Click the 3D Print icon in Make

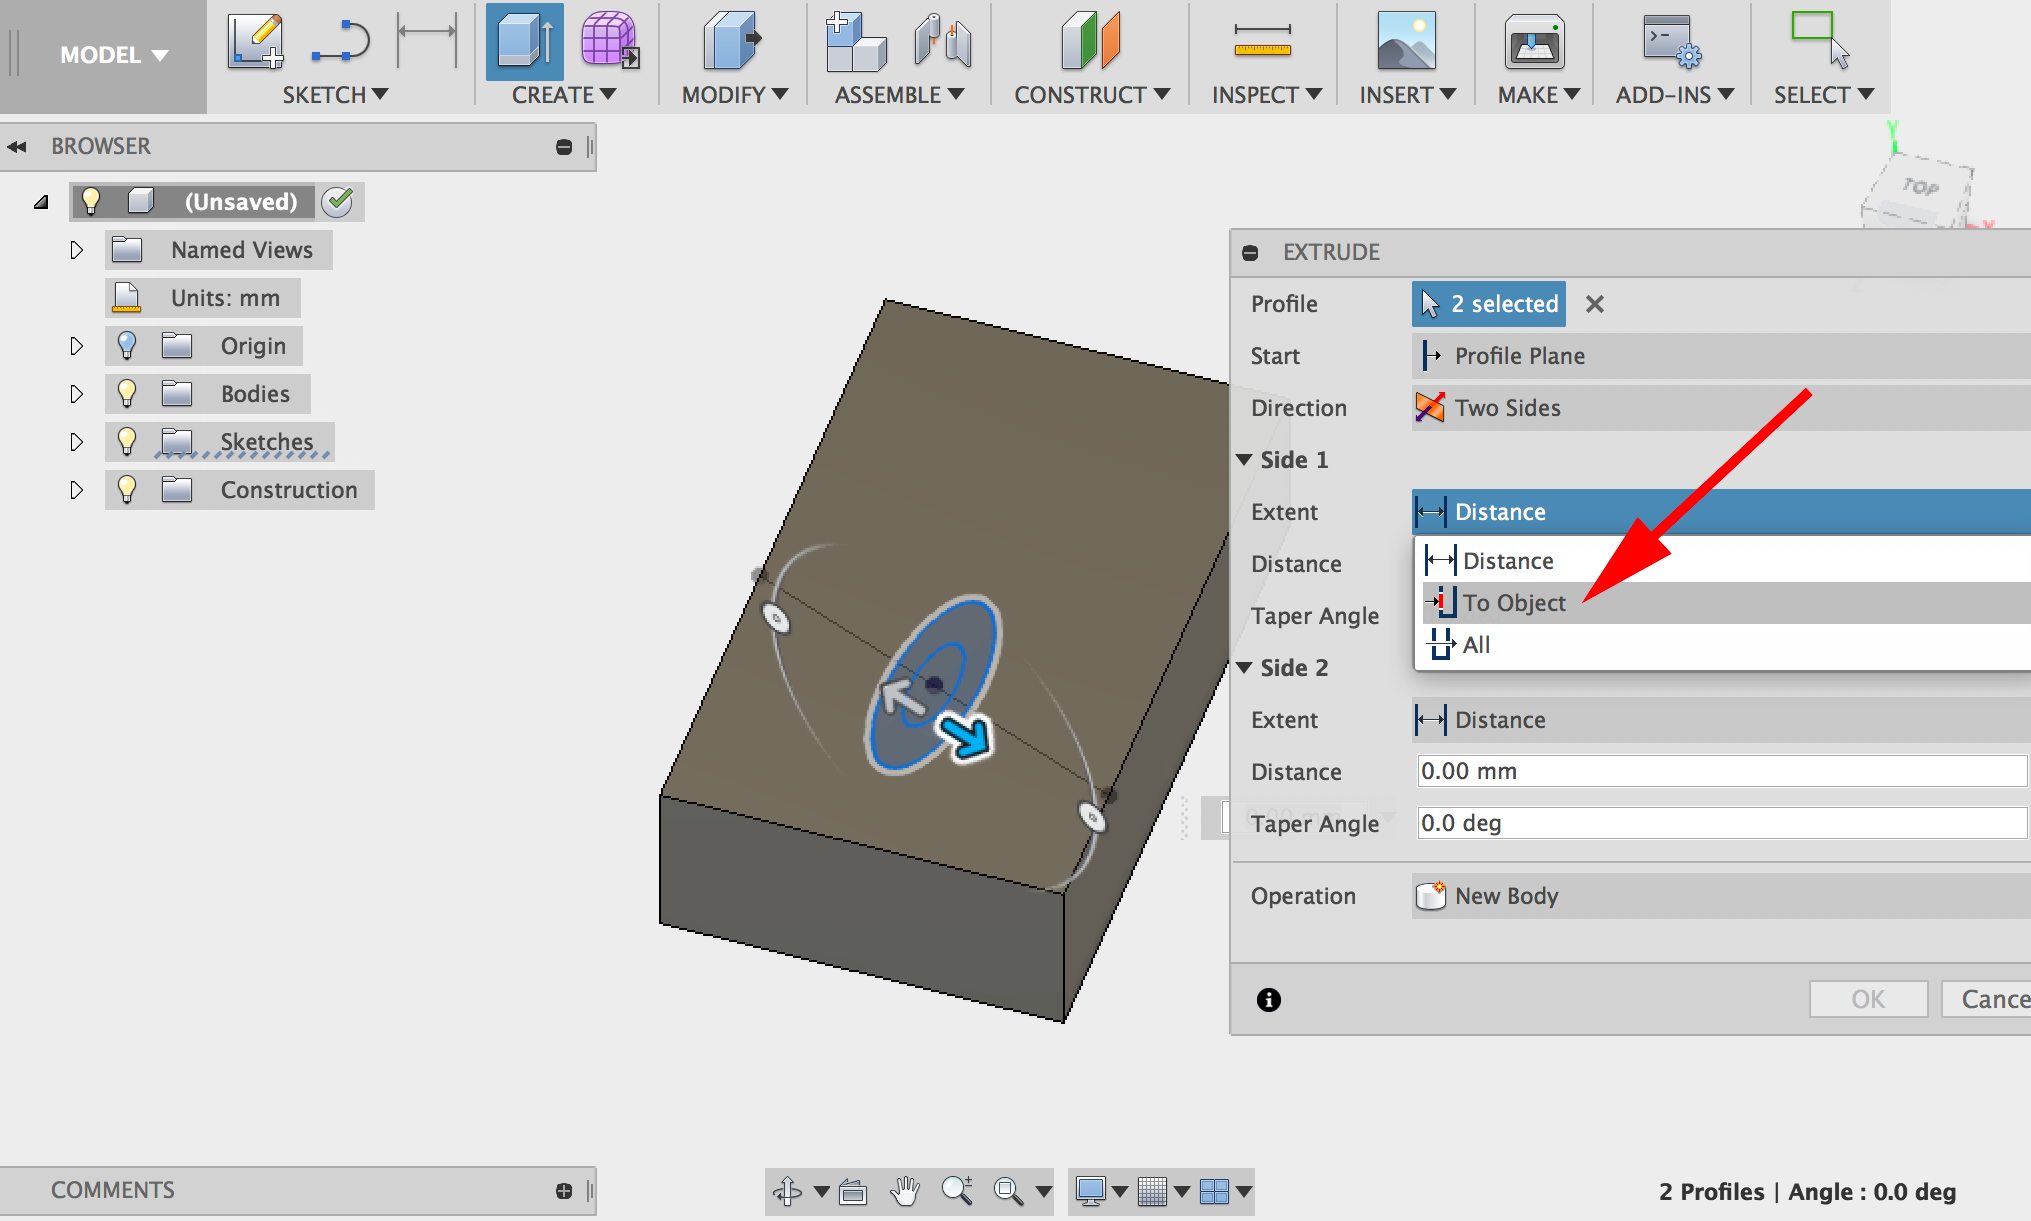(1535, 42)
